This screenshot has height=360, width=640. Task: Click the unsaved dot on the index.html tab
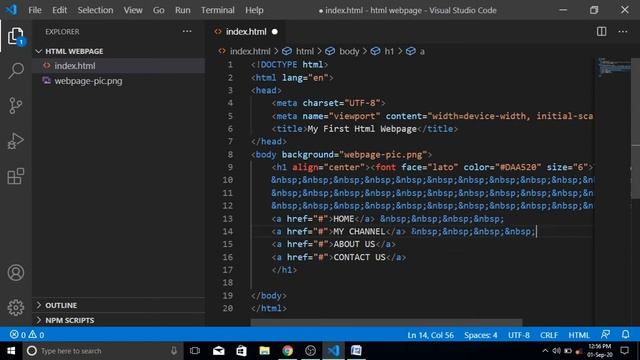(275, 31)
